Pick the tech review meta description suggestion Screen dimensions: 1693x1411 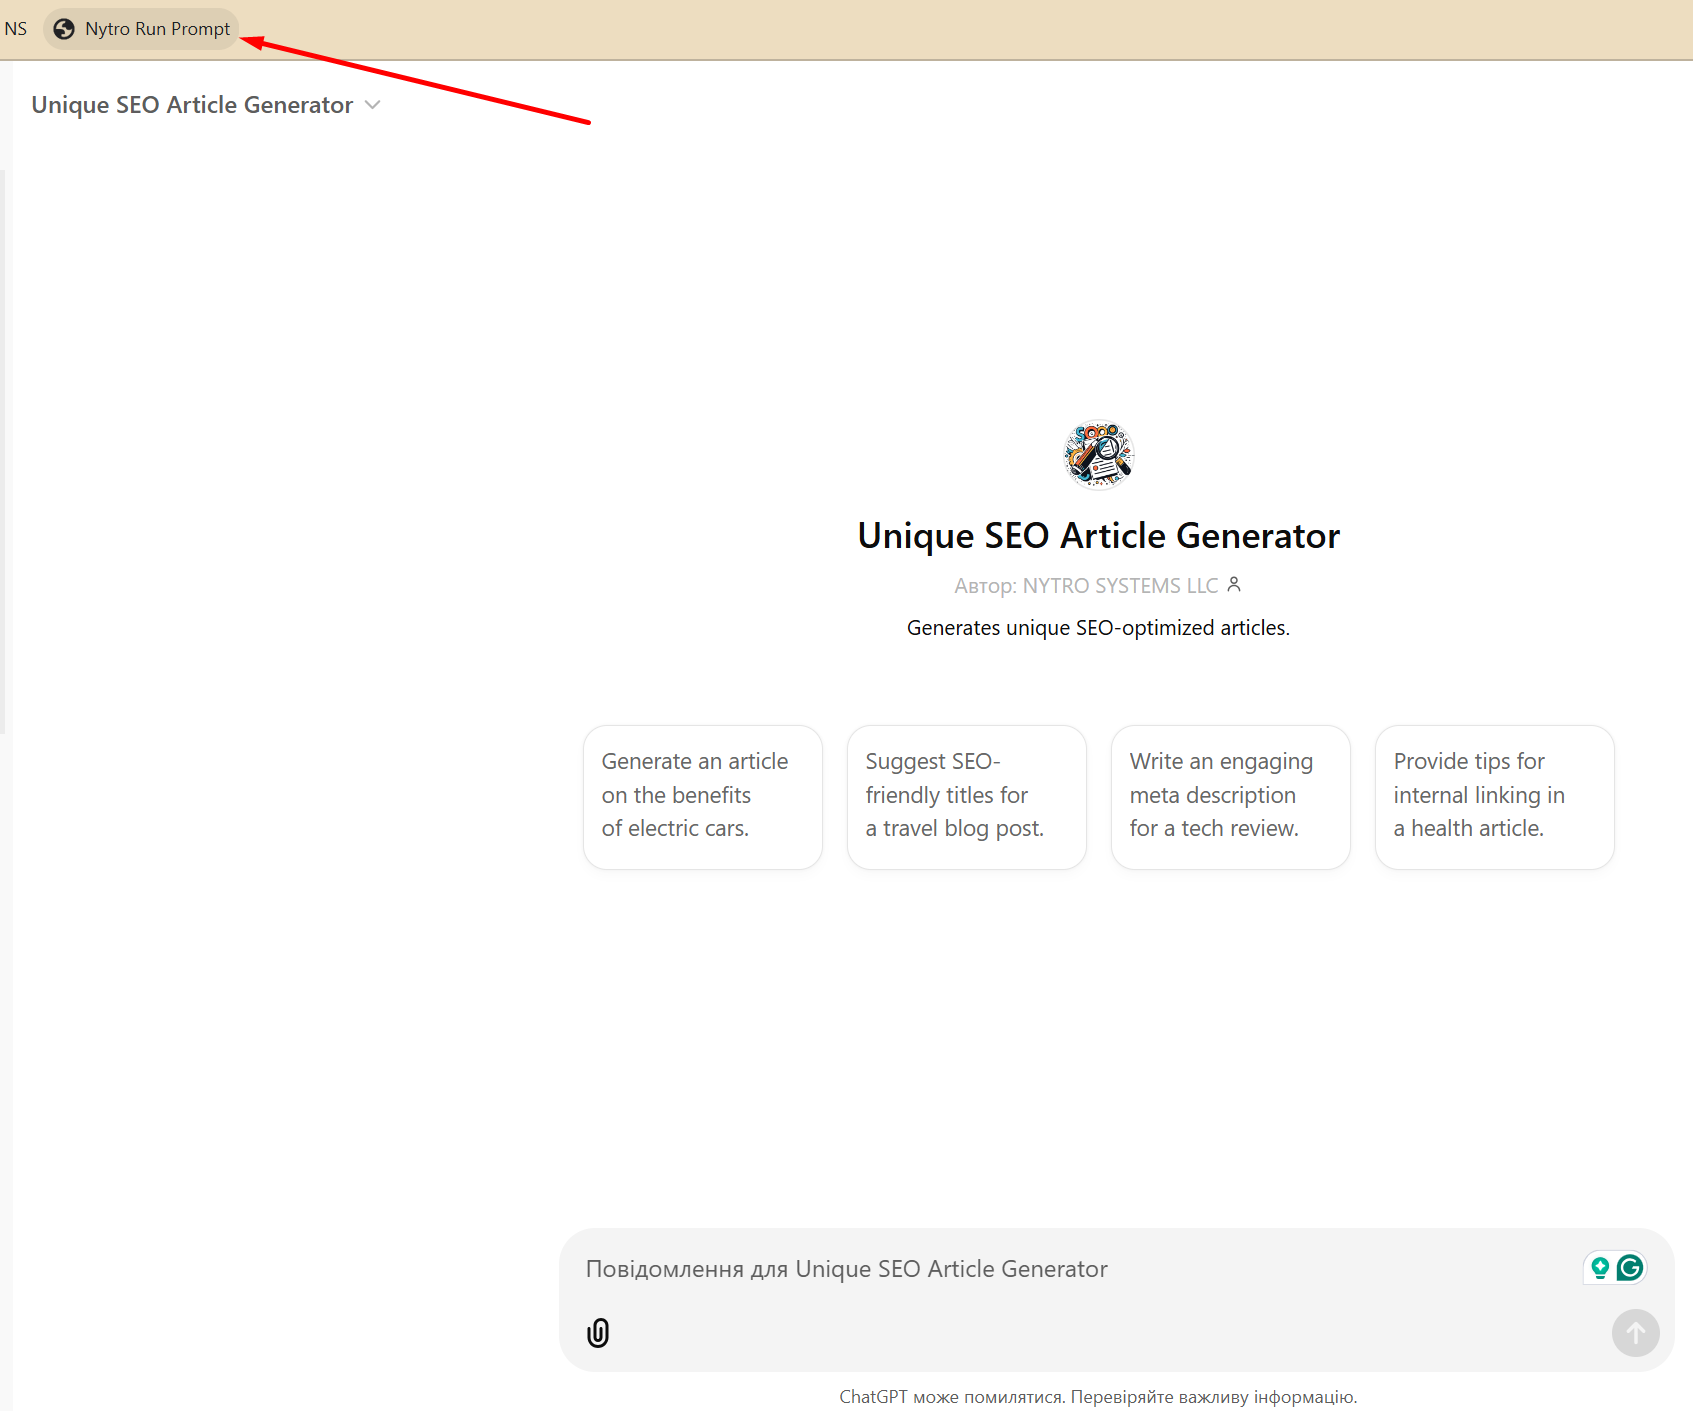click(x=1230, y=796)
